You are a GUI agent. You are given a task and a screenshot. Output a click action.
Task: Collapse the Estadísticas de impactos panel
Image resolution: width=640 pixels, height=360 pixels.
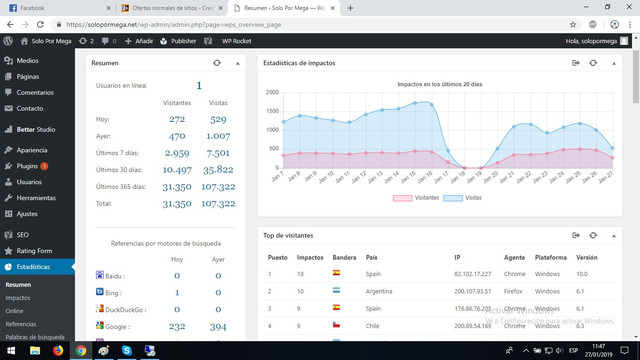[613, 63]
